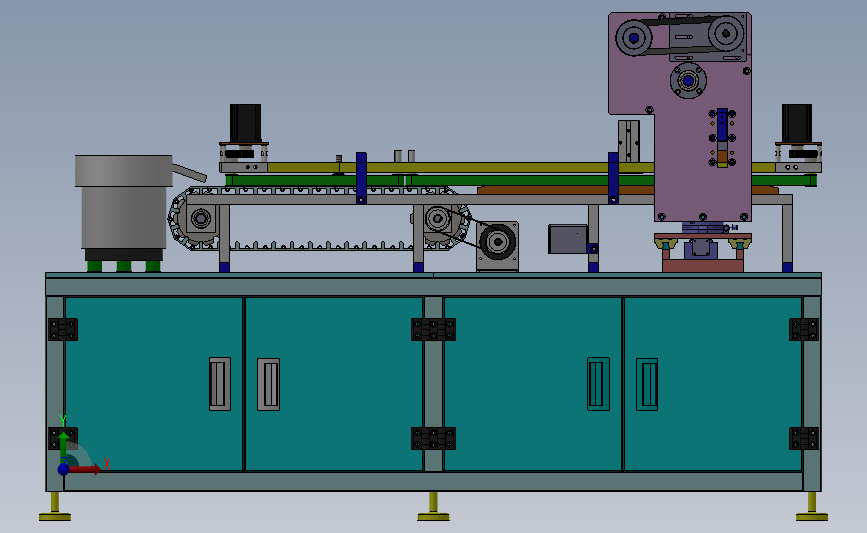The width and height of the screenshot is (867, 533).
Task: Select the center yellow leveling foot
Action: click(434, 507)
